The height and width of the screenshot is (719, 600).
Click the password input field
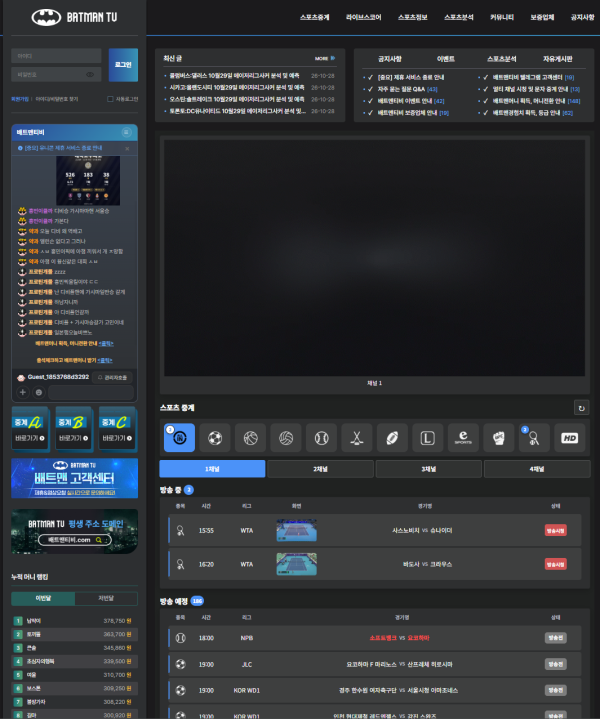pos(56,74)
